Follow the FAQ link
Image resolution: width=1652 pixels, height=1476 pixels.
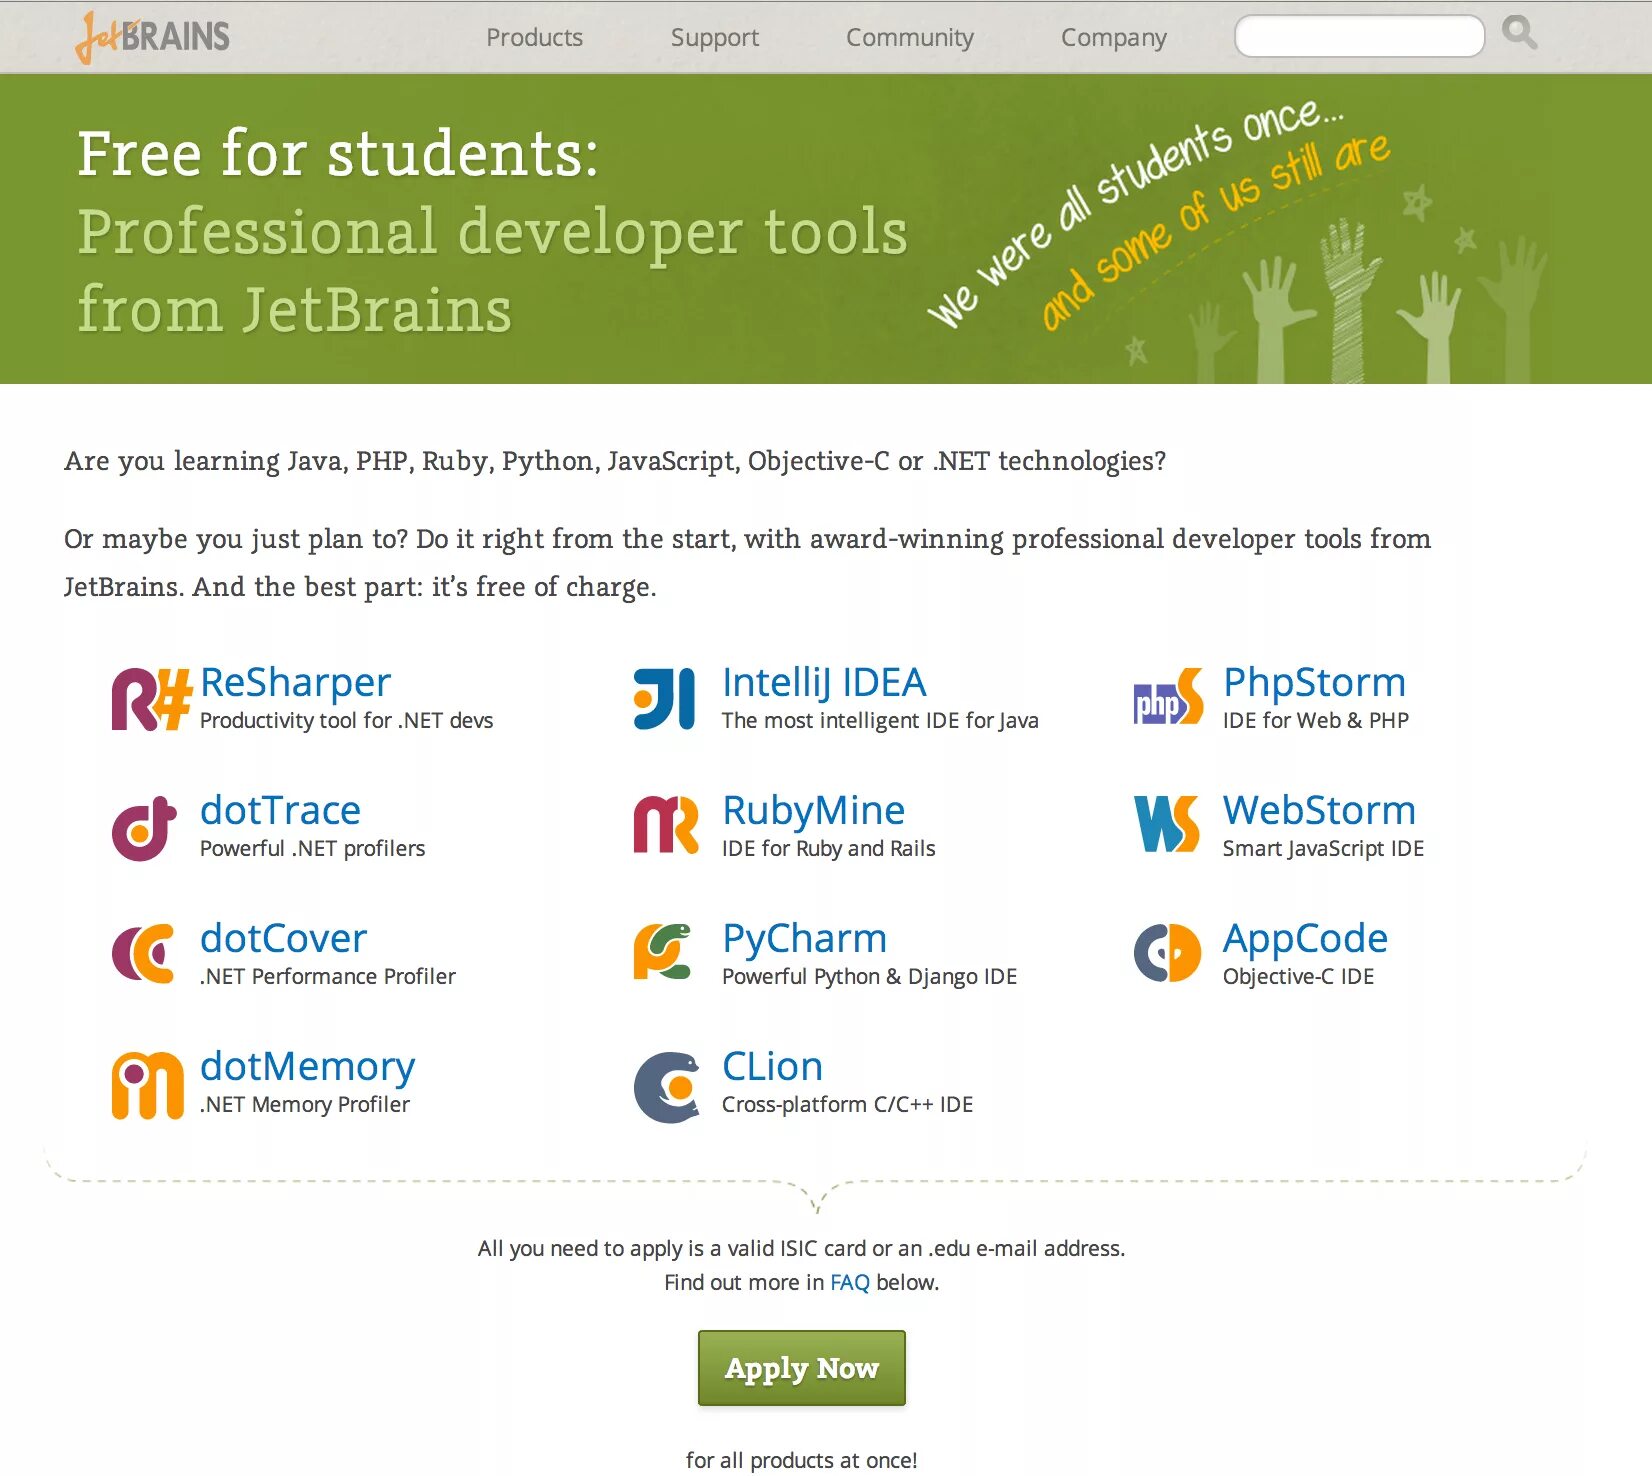pos(850,1282)
